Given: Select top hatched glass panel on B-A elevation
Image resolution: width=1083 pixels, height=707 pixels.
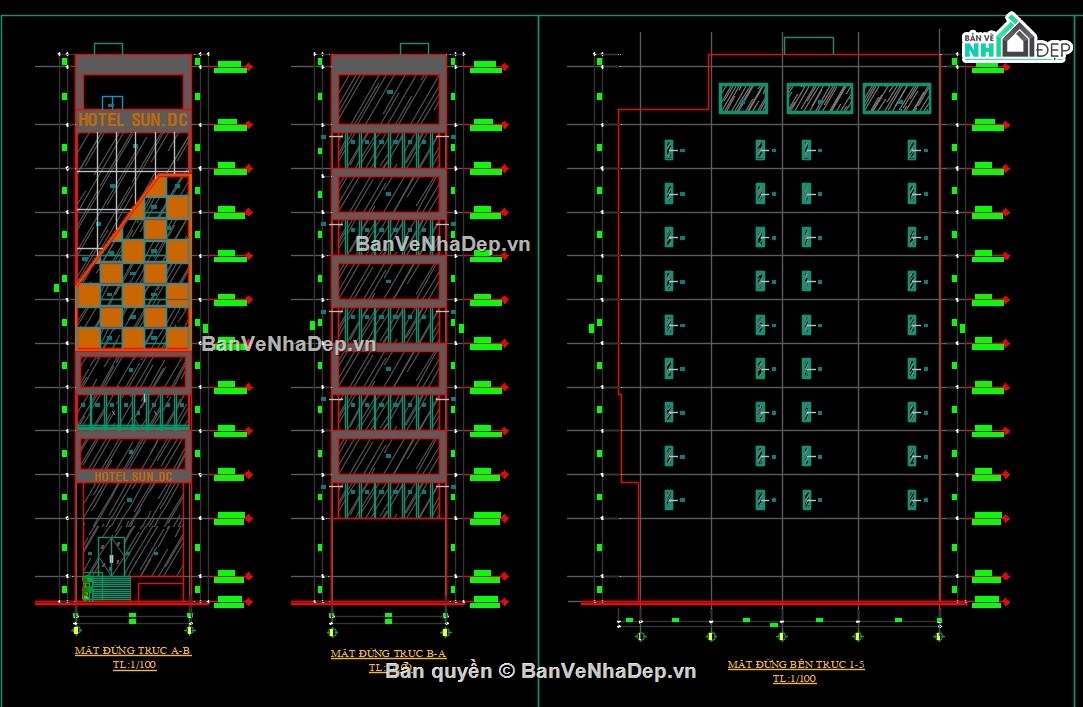Looking at the screenshot, I should pos(389,99).
